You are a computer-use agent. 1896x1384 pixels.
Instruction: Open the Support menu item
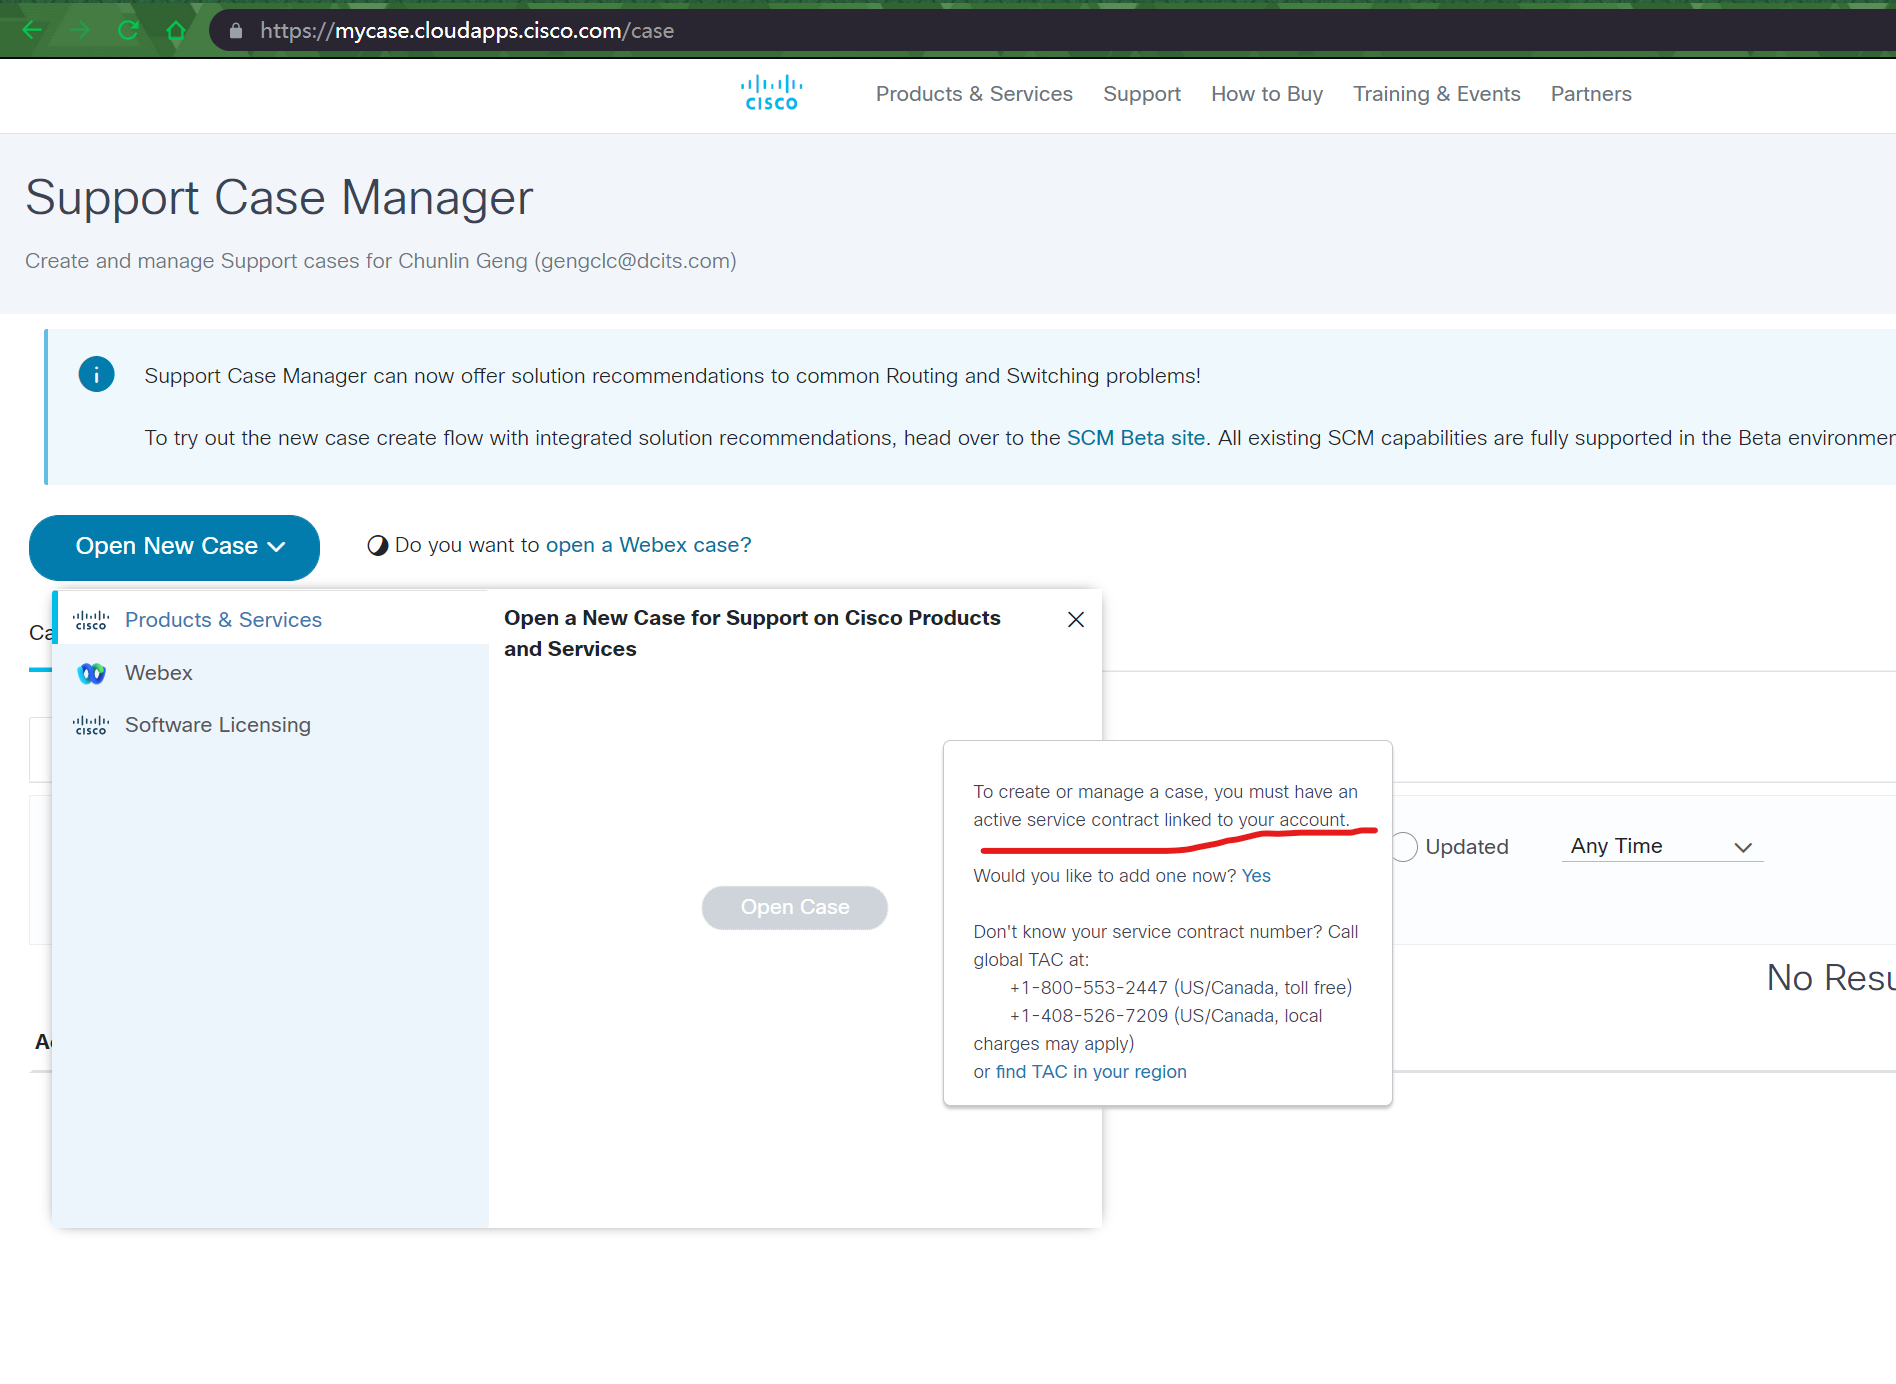click(x=1141, y=93)
